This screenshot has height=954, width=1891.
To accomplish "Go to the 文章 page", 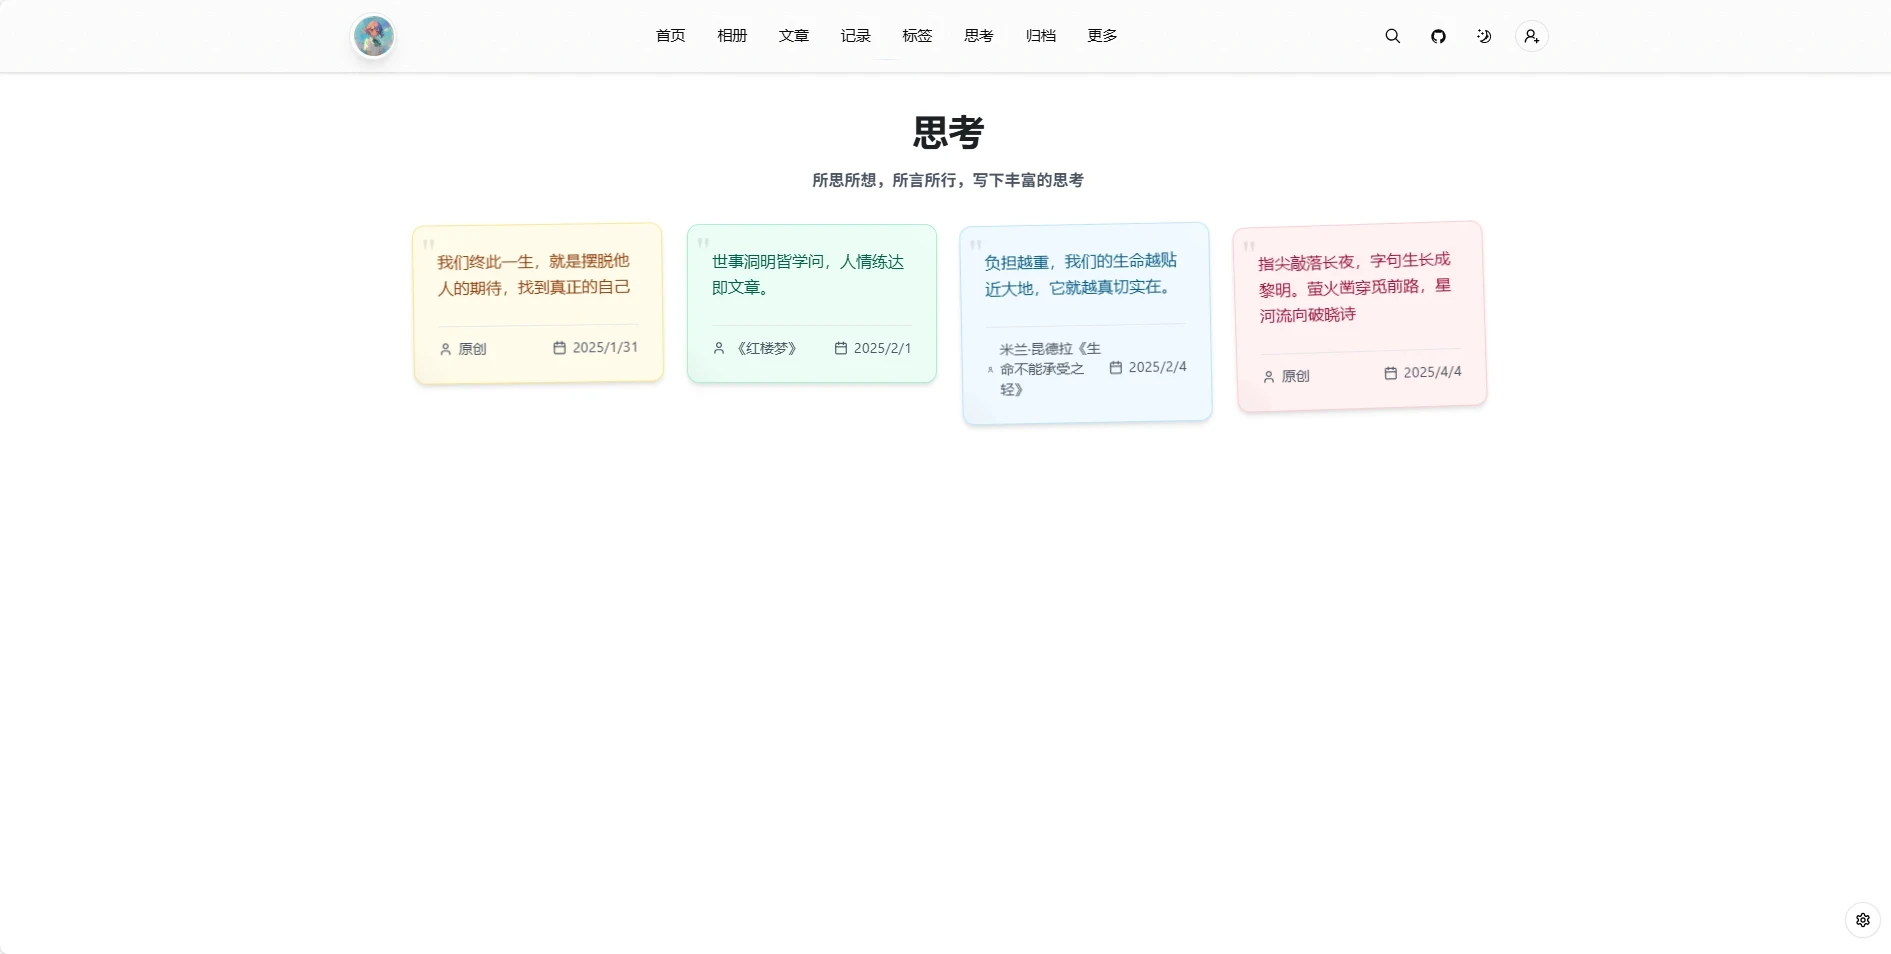I will (x=794, y=36).
